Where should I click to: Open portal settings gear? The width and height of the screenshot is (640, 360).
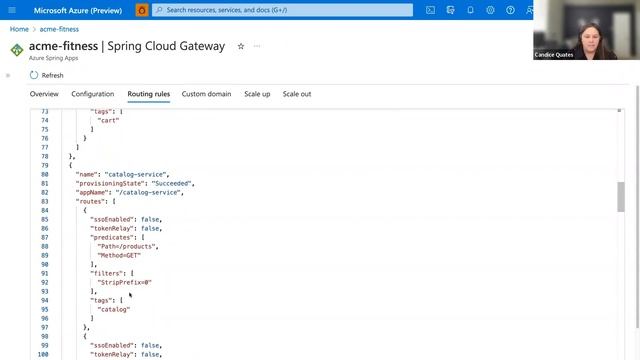tap(490, 10)
